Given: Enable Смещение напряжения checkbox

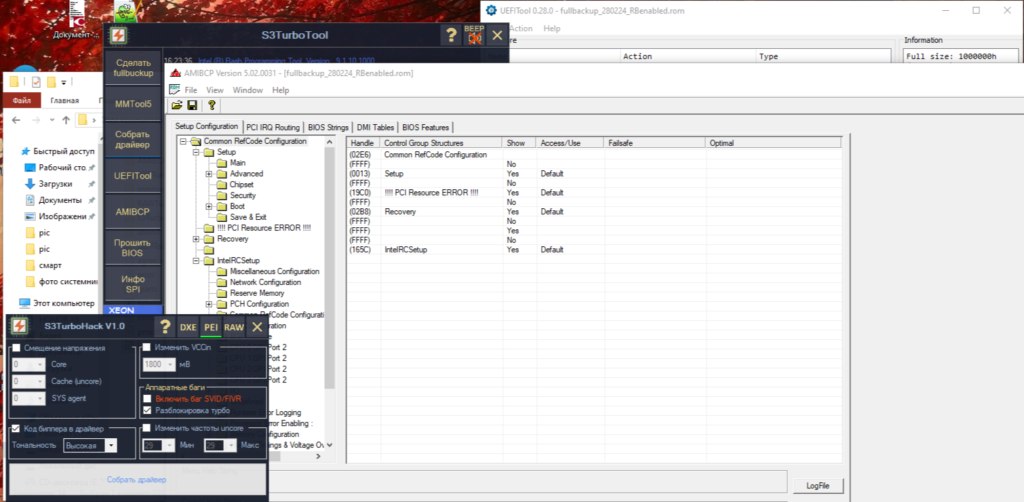Looking at the screenshot, I should click(17, 348).
